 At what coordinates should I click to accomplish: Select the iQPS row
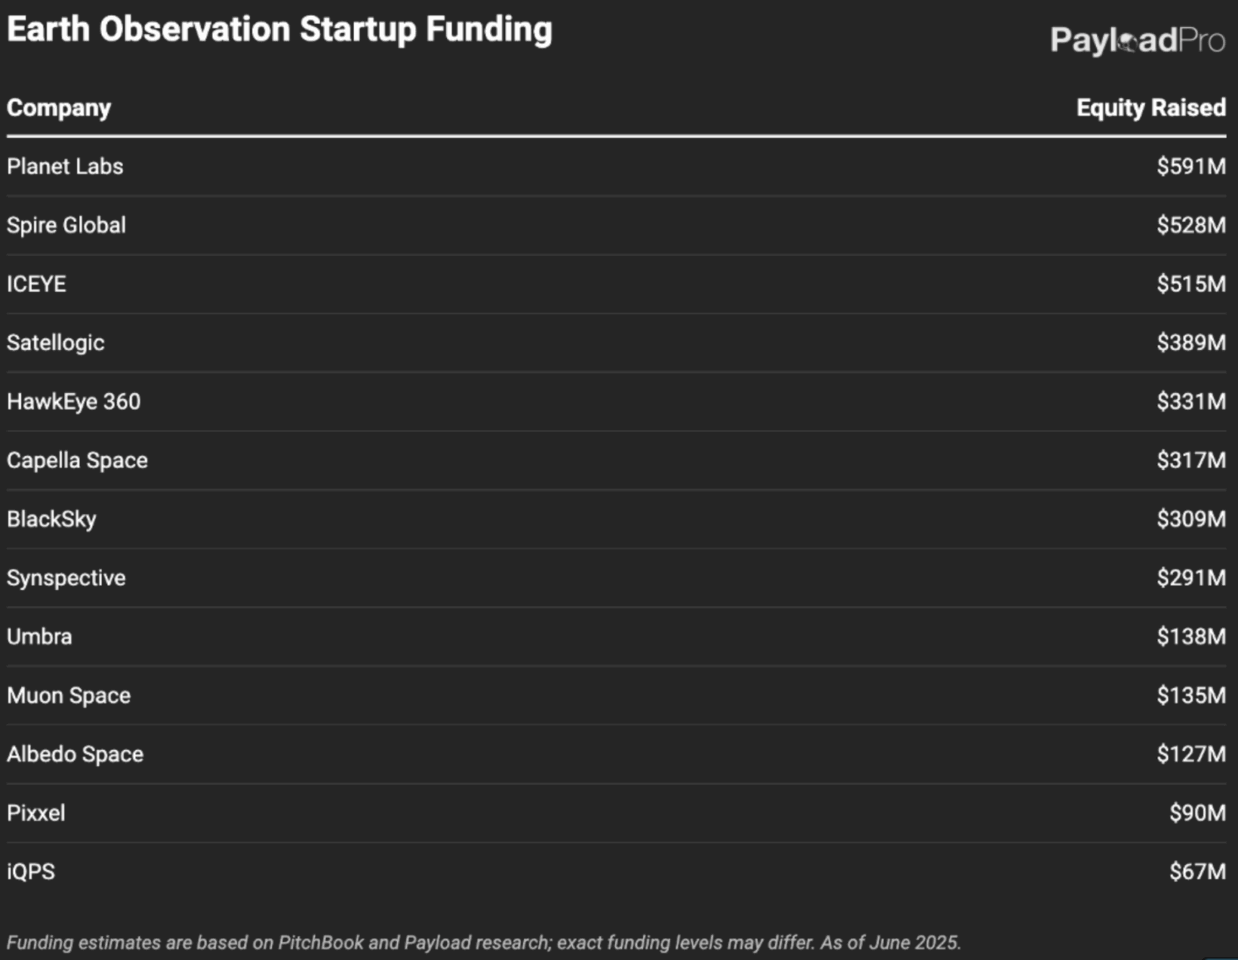(x=616, y=872)
